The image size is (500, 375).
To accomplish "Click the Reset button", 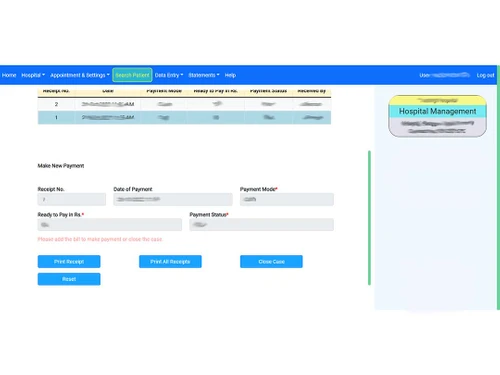I will coord(69,279).
